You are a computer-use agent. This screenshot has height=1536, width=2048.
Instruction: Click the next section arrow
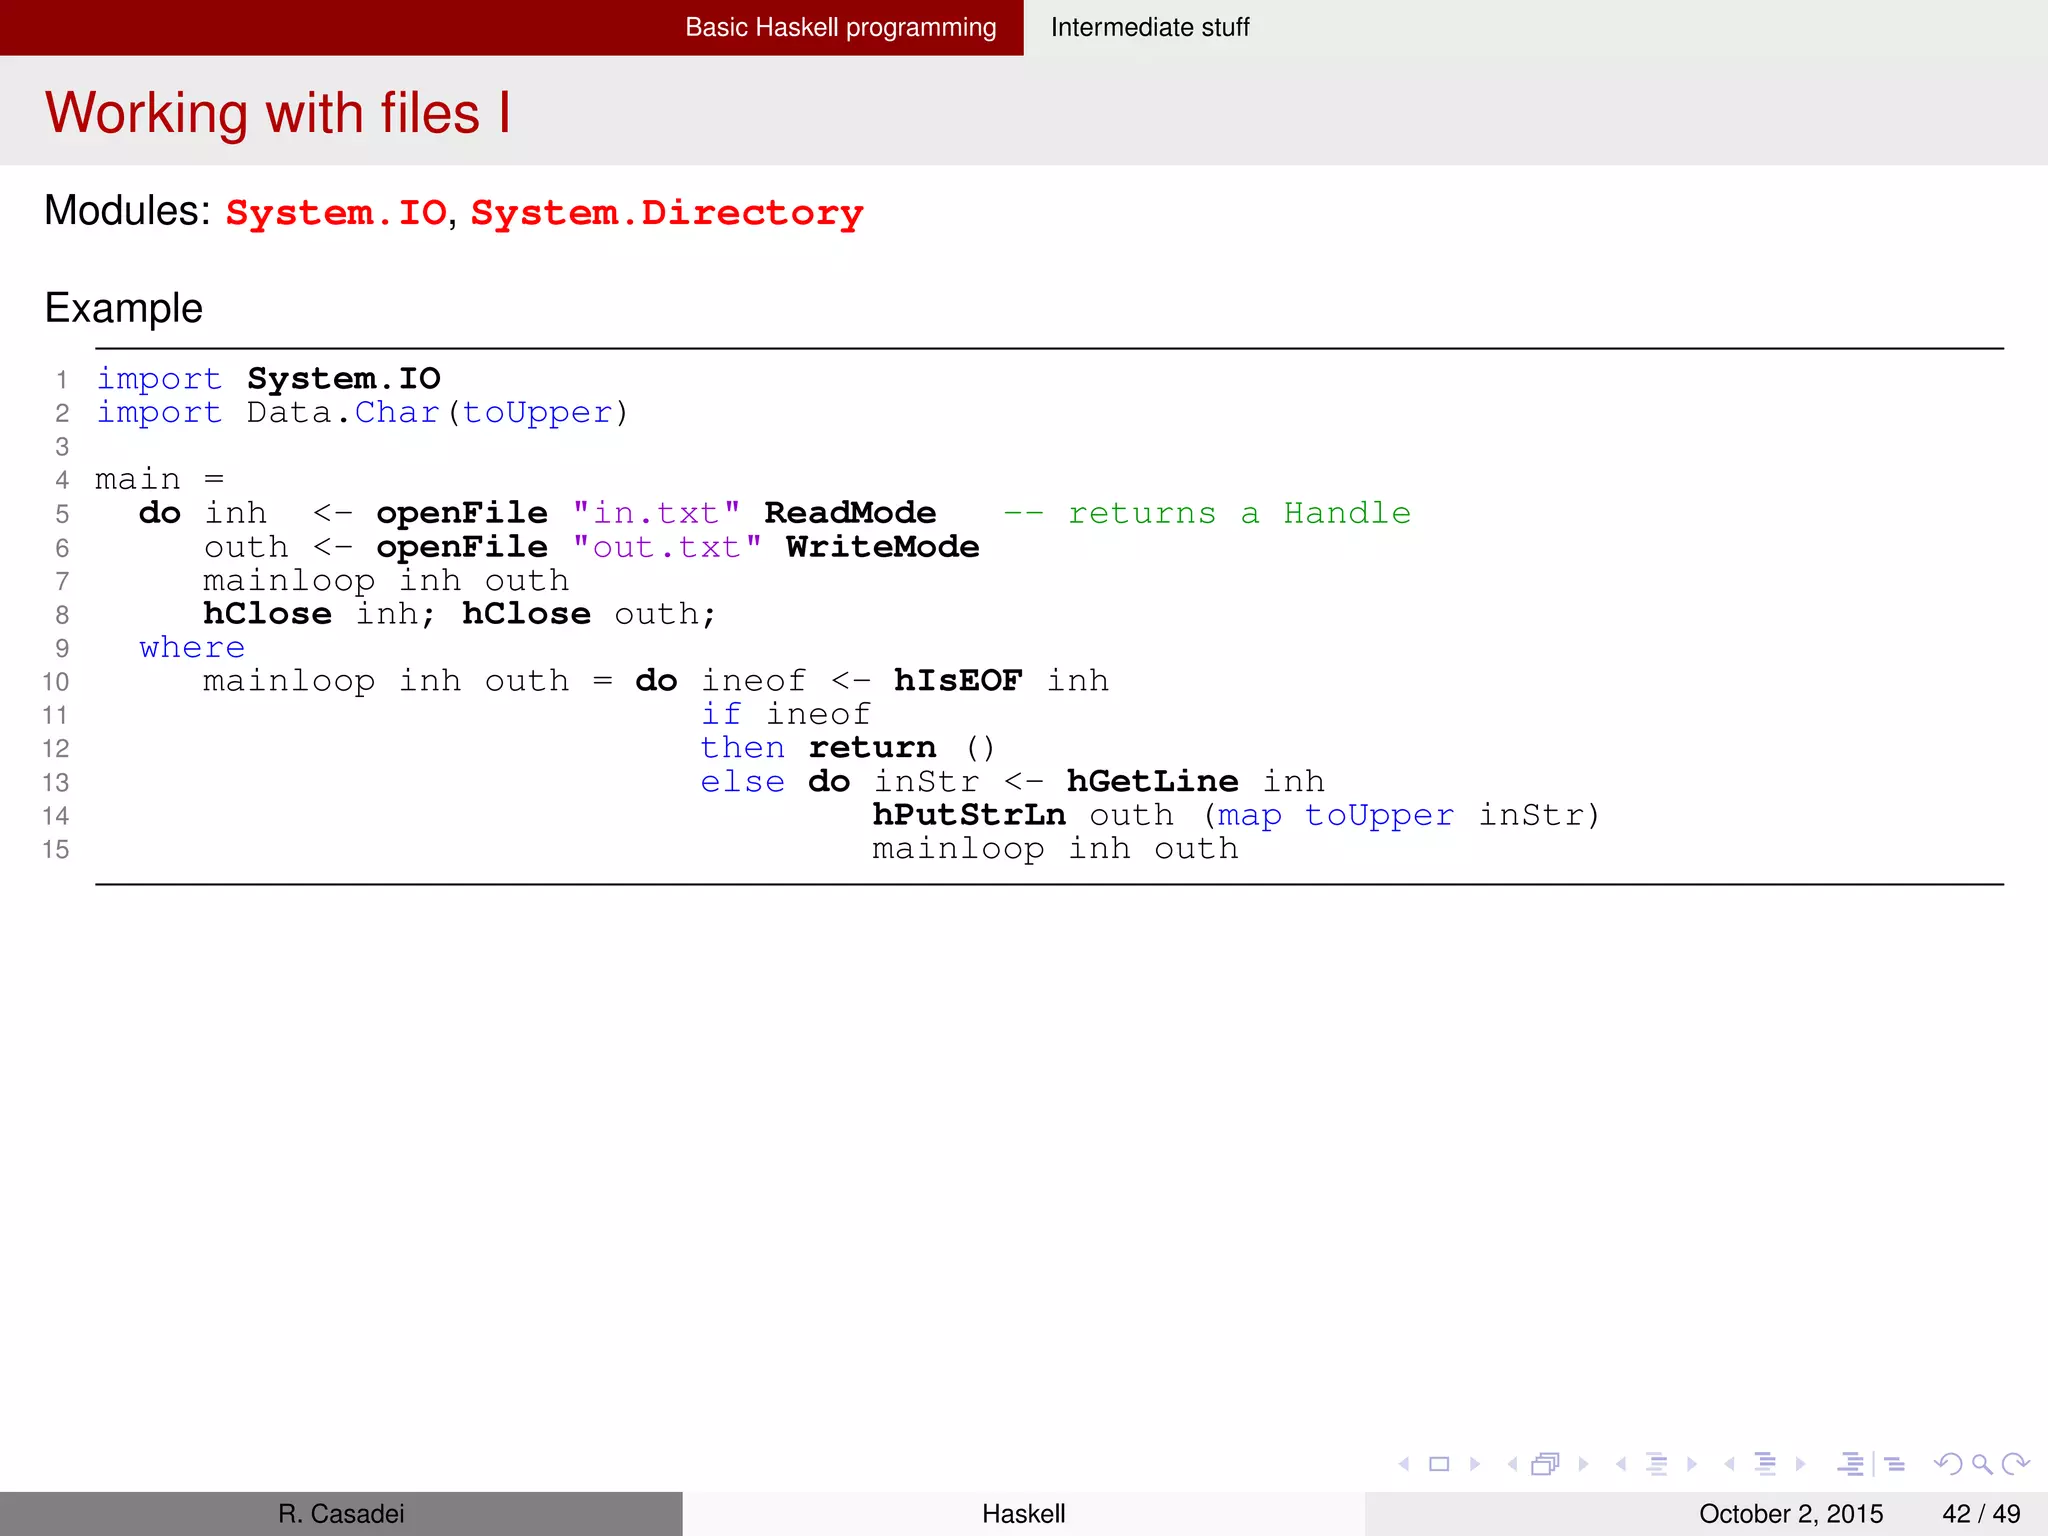[1801, 1464]
